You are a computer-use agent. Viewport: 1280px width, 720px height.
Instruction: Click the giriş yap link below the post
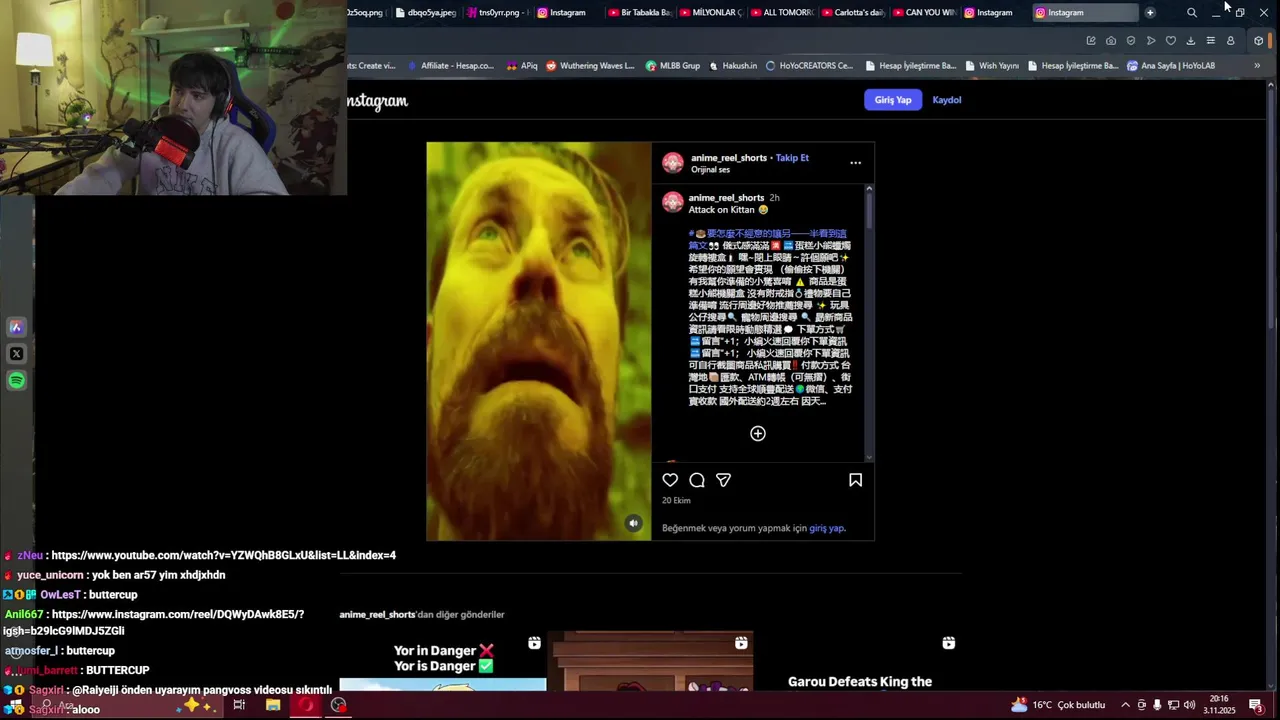click(x=827, y=528)
